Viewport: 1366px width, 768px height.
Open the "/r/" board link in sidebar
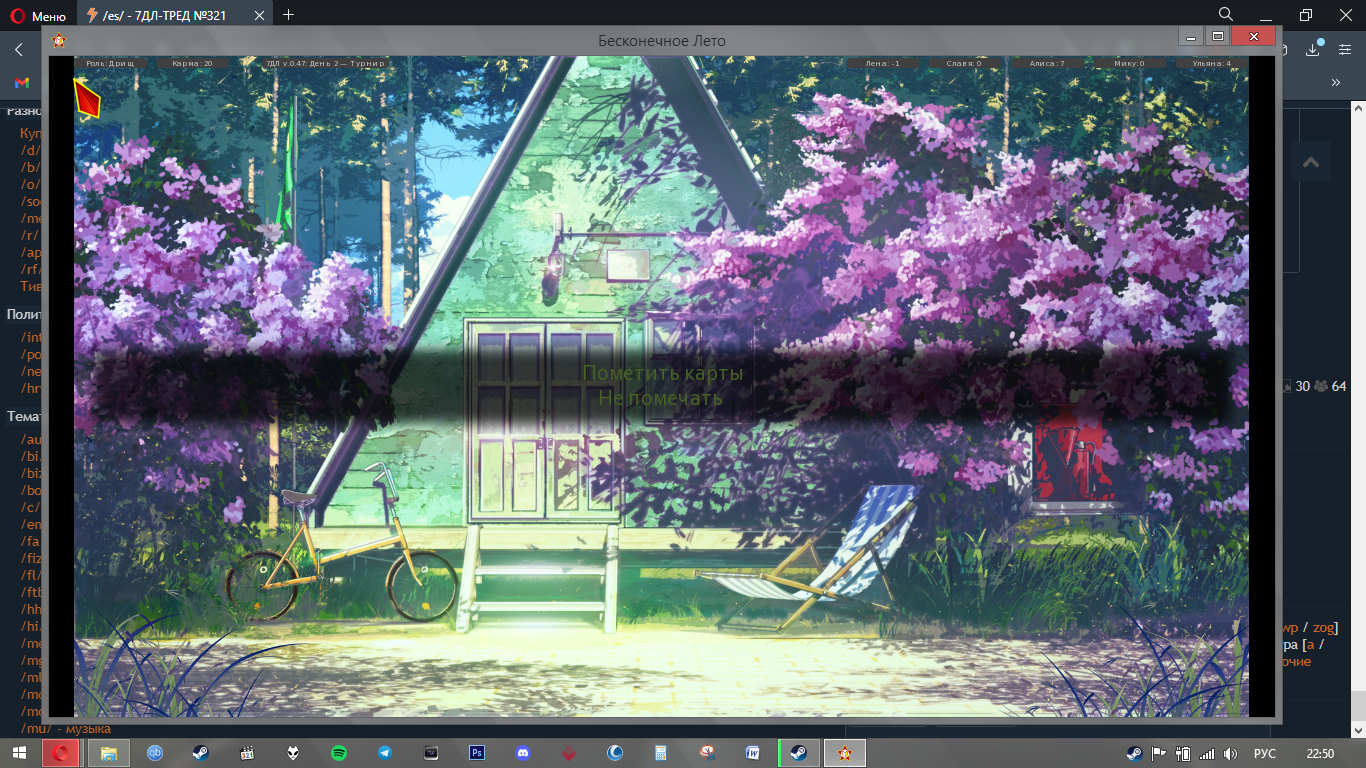click(29, 236)
